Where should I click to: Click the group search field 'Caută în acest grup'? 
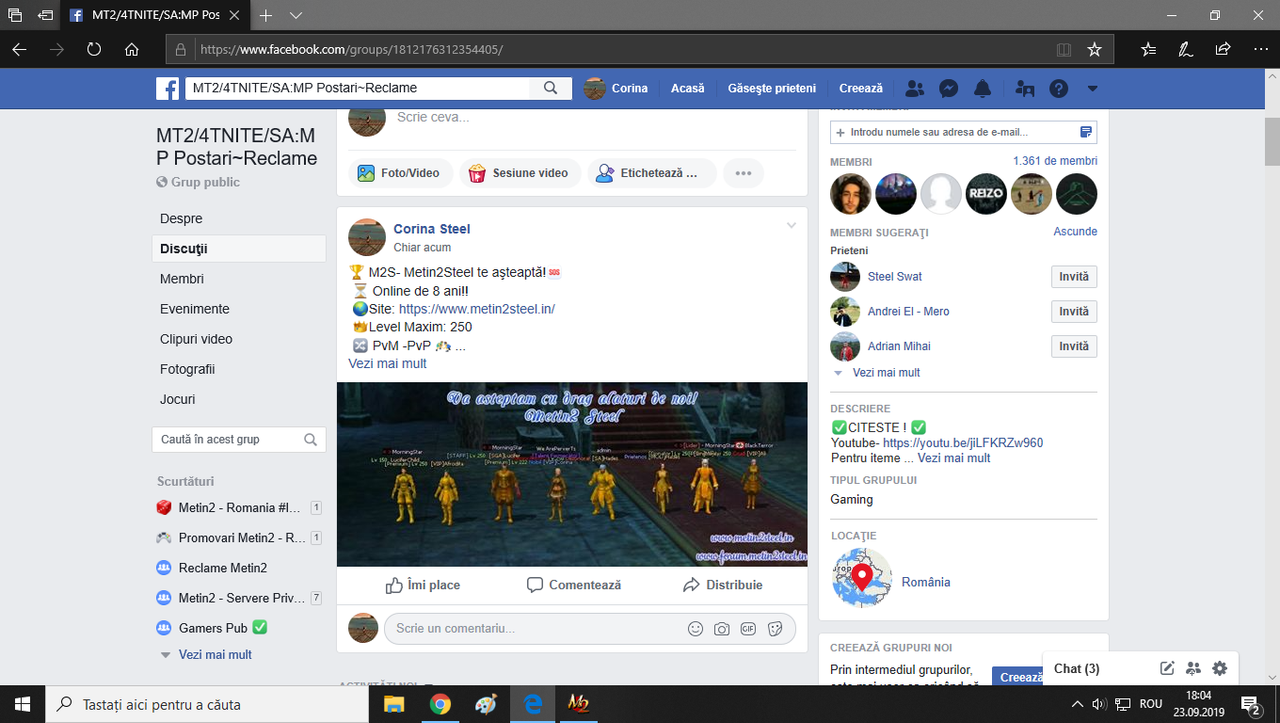(239, 439)
